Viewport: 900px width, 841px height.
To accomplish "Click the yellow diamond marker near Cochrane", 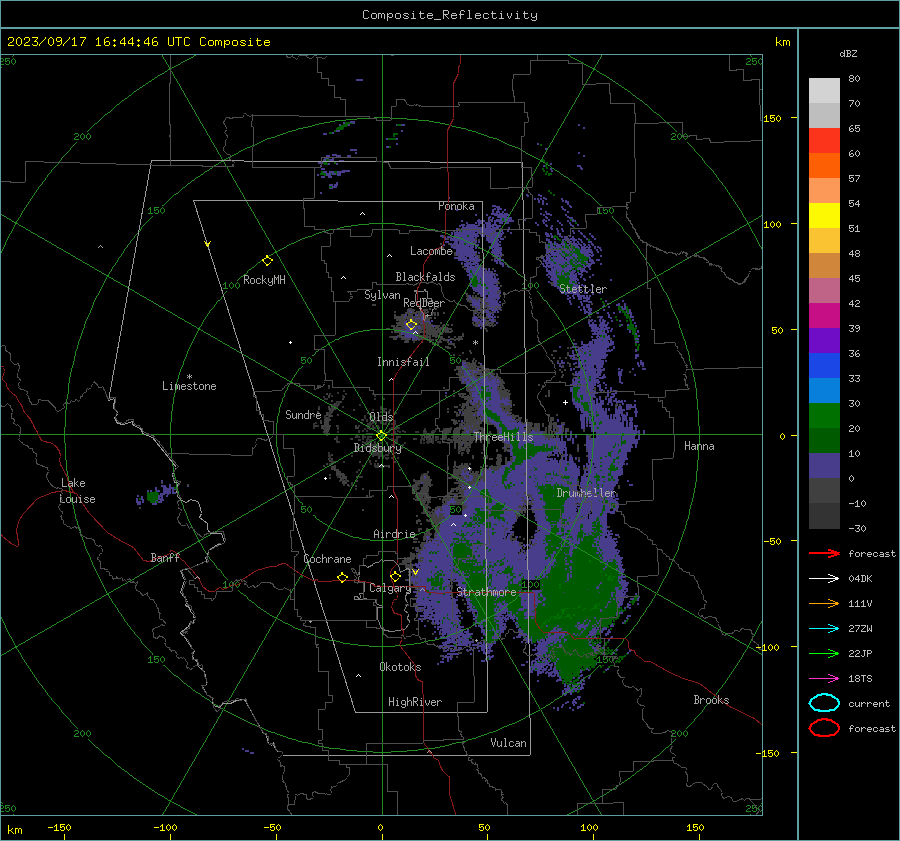I will tap(342, 577).
